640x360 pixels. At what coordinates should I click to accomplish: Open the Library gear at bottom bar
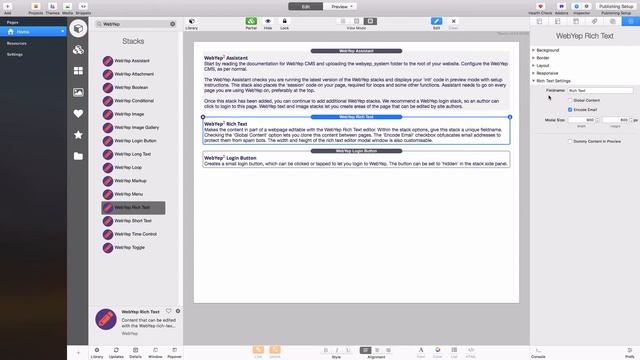click(97, 350)
